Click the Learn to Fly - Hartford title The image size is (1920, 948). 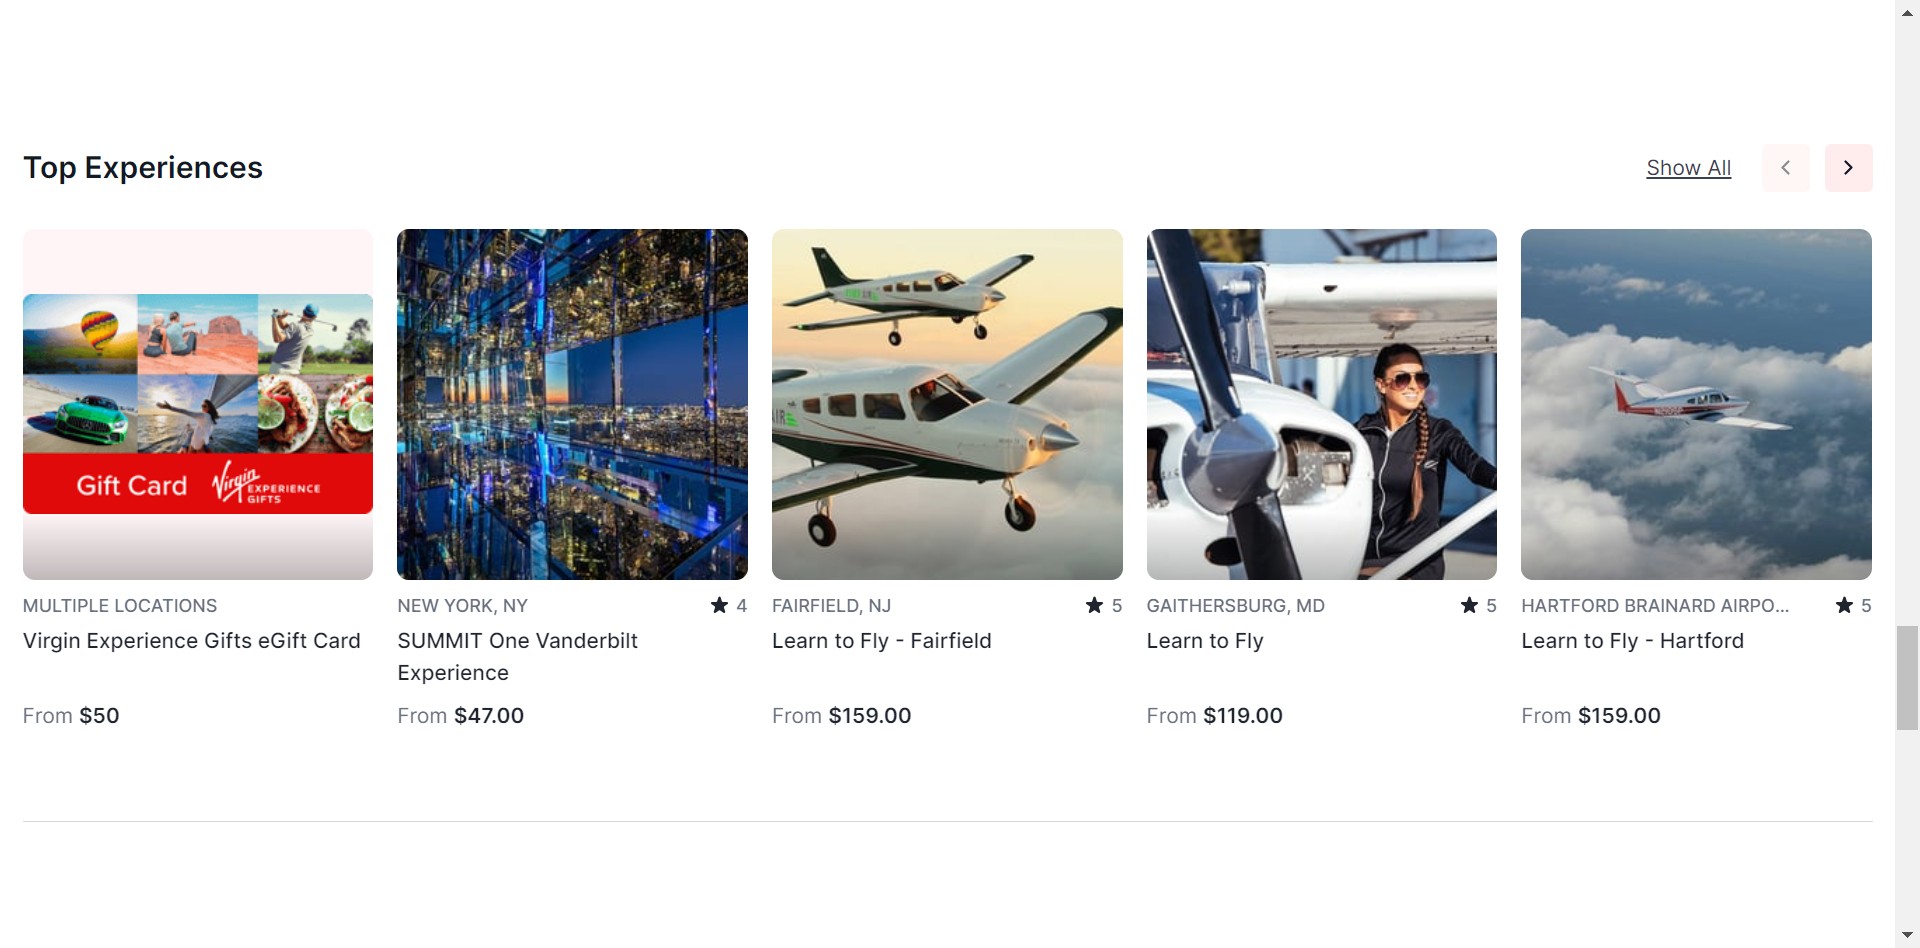coord(1632,641)
